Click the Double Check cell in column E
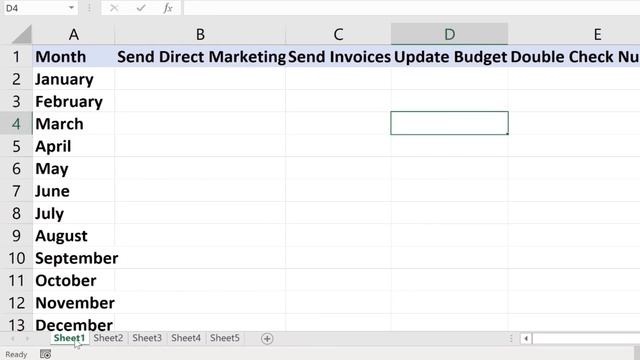The height and width of the screenshot is (360, 640). point(574,56)
